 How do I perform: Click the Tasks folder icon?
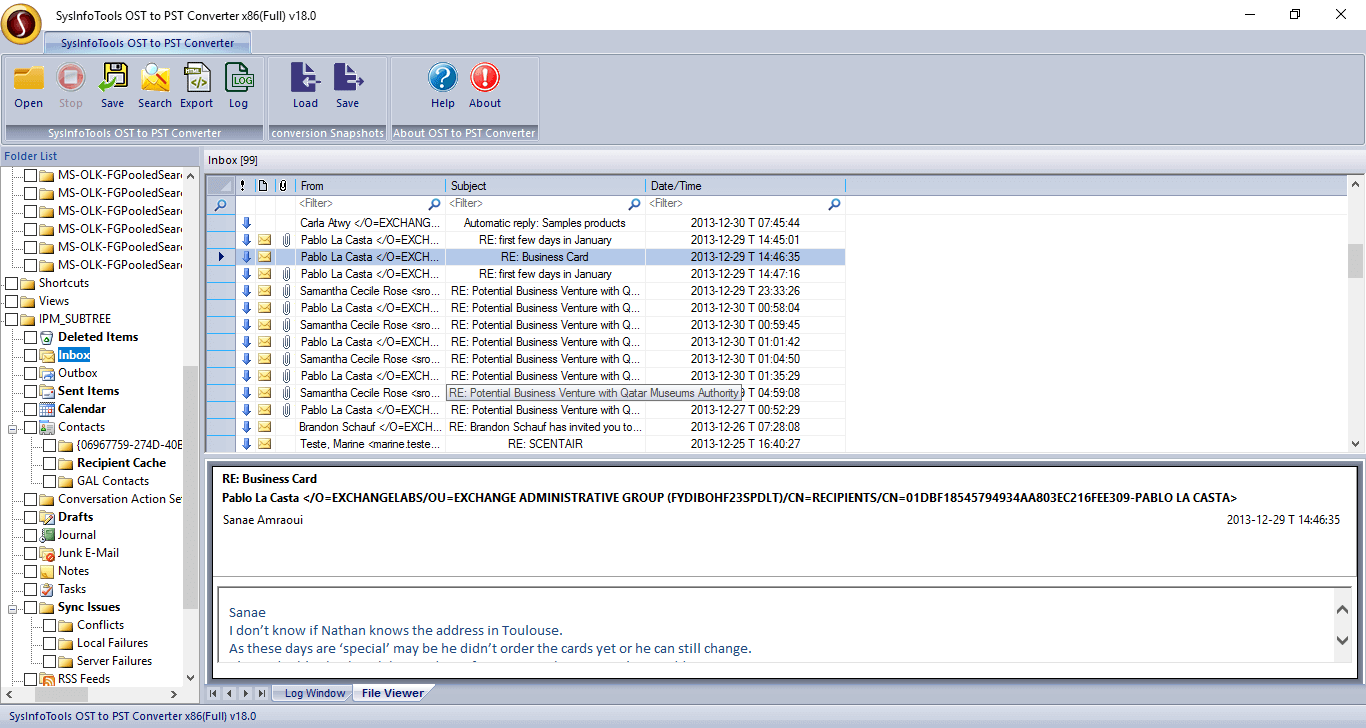(x=47, y=589)
